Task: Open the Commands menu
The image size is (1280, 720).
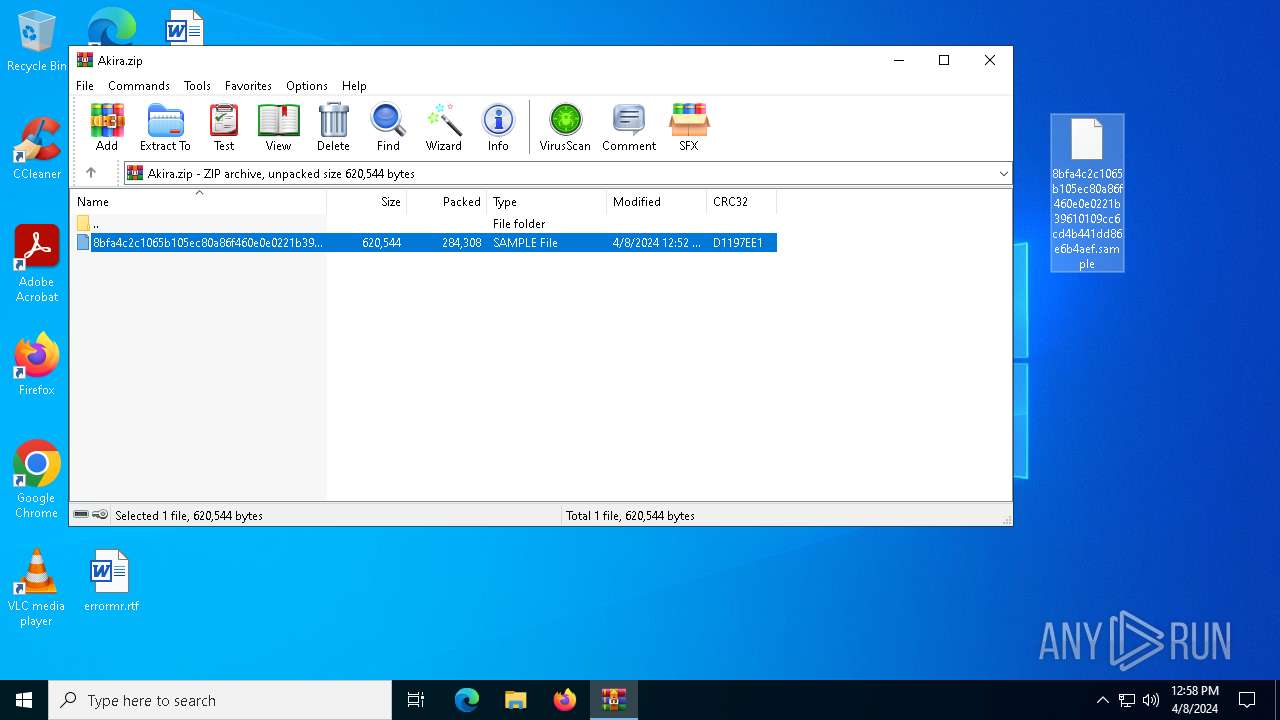Action: (139, 86)
